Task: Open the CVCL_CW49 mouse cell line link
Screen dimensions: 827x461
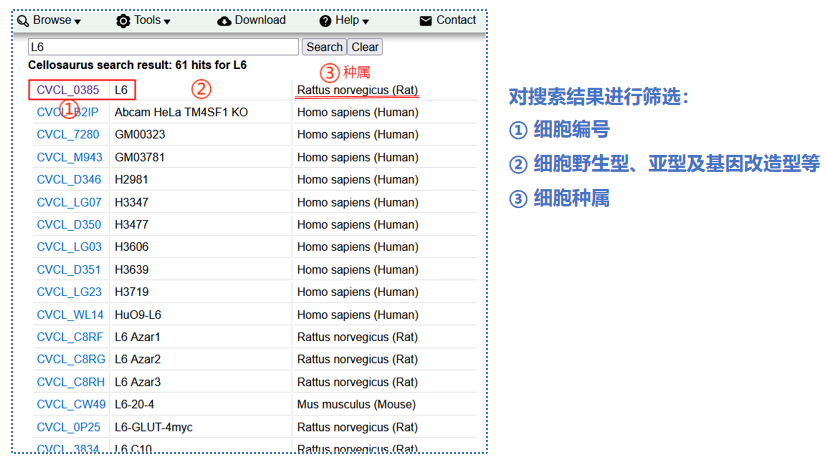Action: pyautogui.click(x=71, y=405)
